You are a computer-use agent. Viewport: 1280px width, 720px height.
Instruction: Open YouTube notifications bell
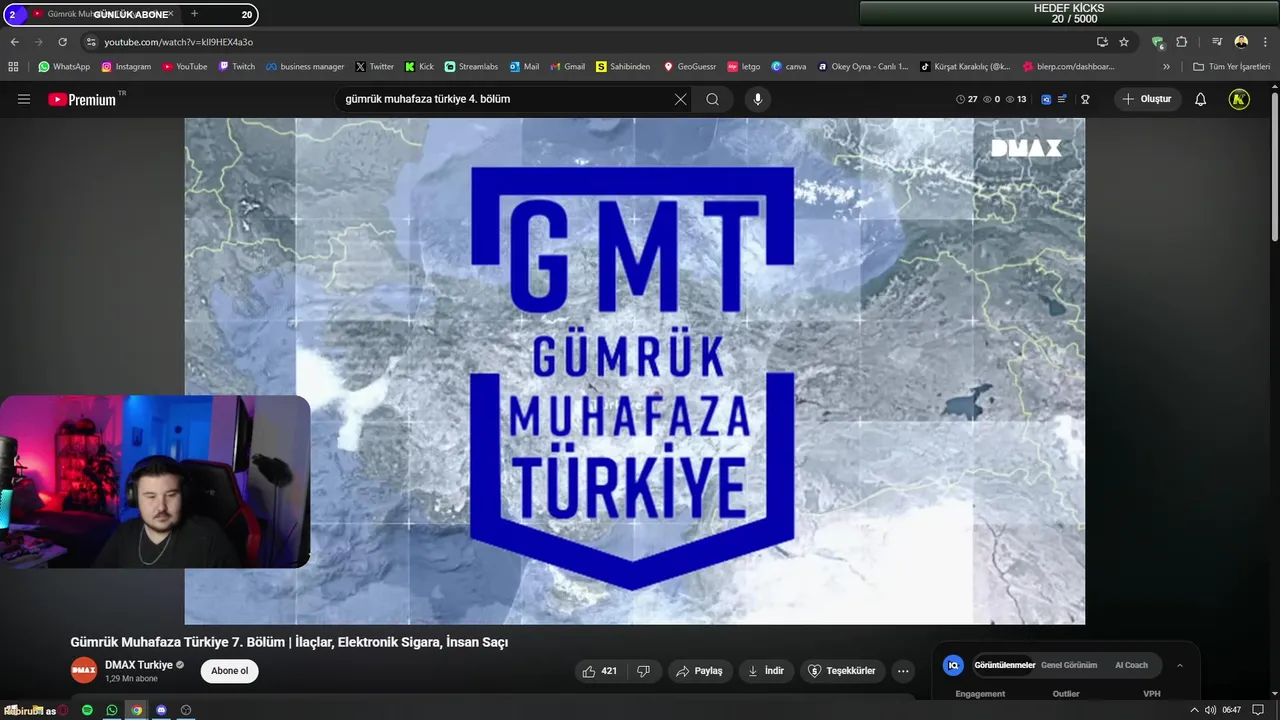(1200, 99)
